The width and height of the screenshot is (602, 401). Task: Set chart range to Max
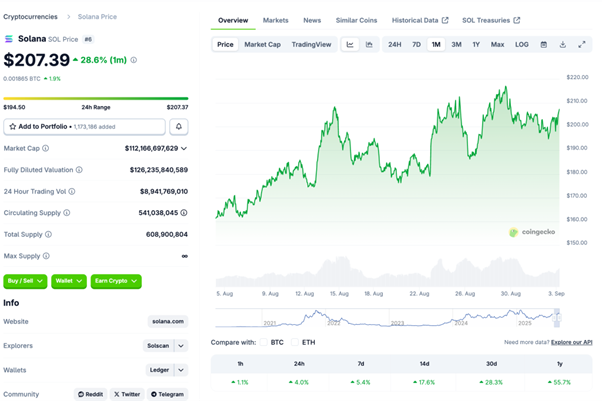click(498, 45)
